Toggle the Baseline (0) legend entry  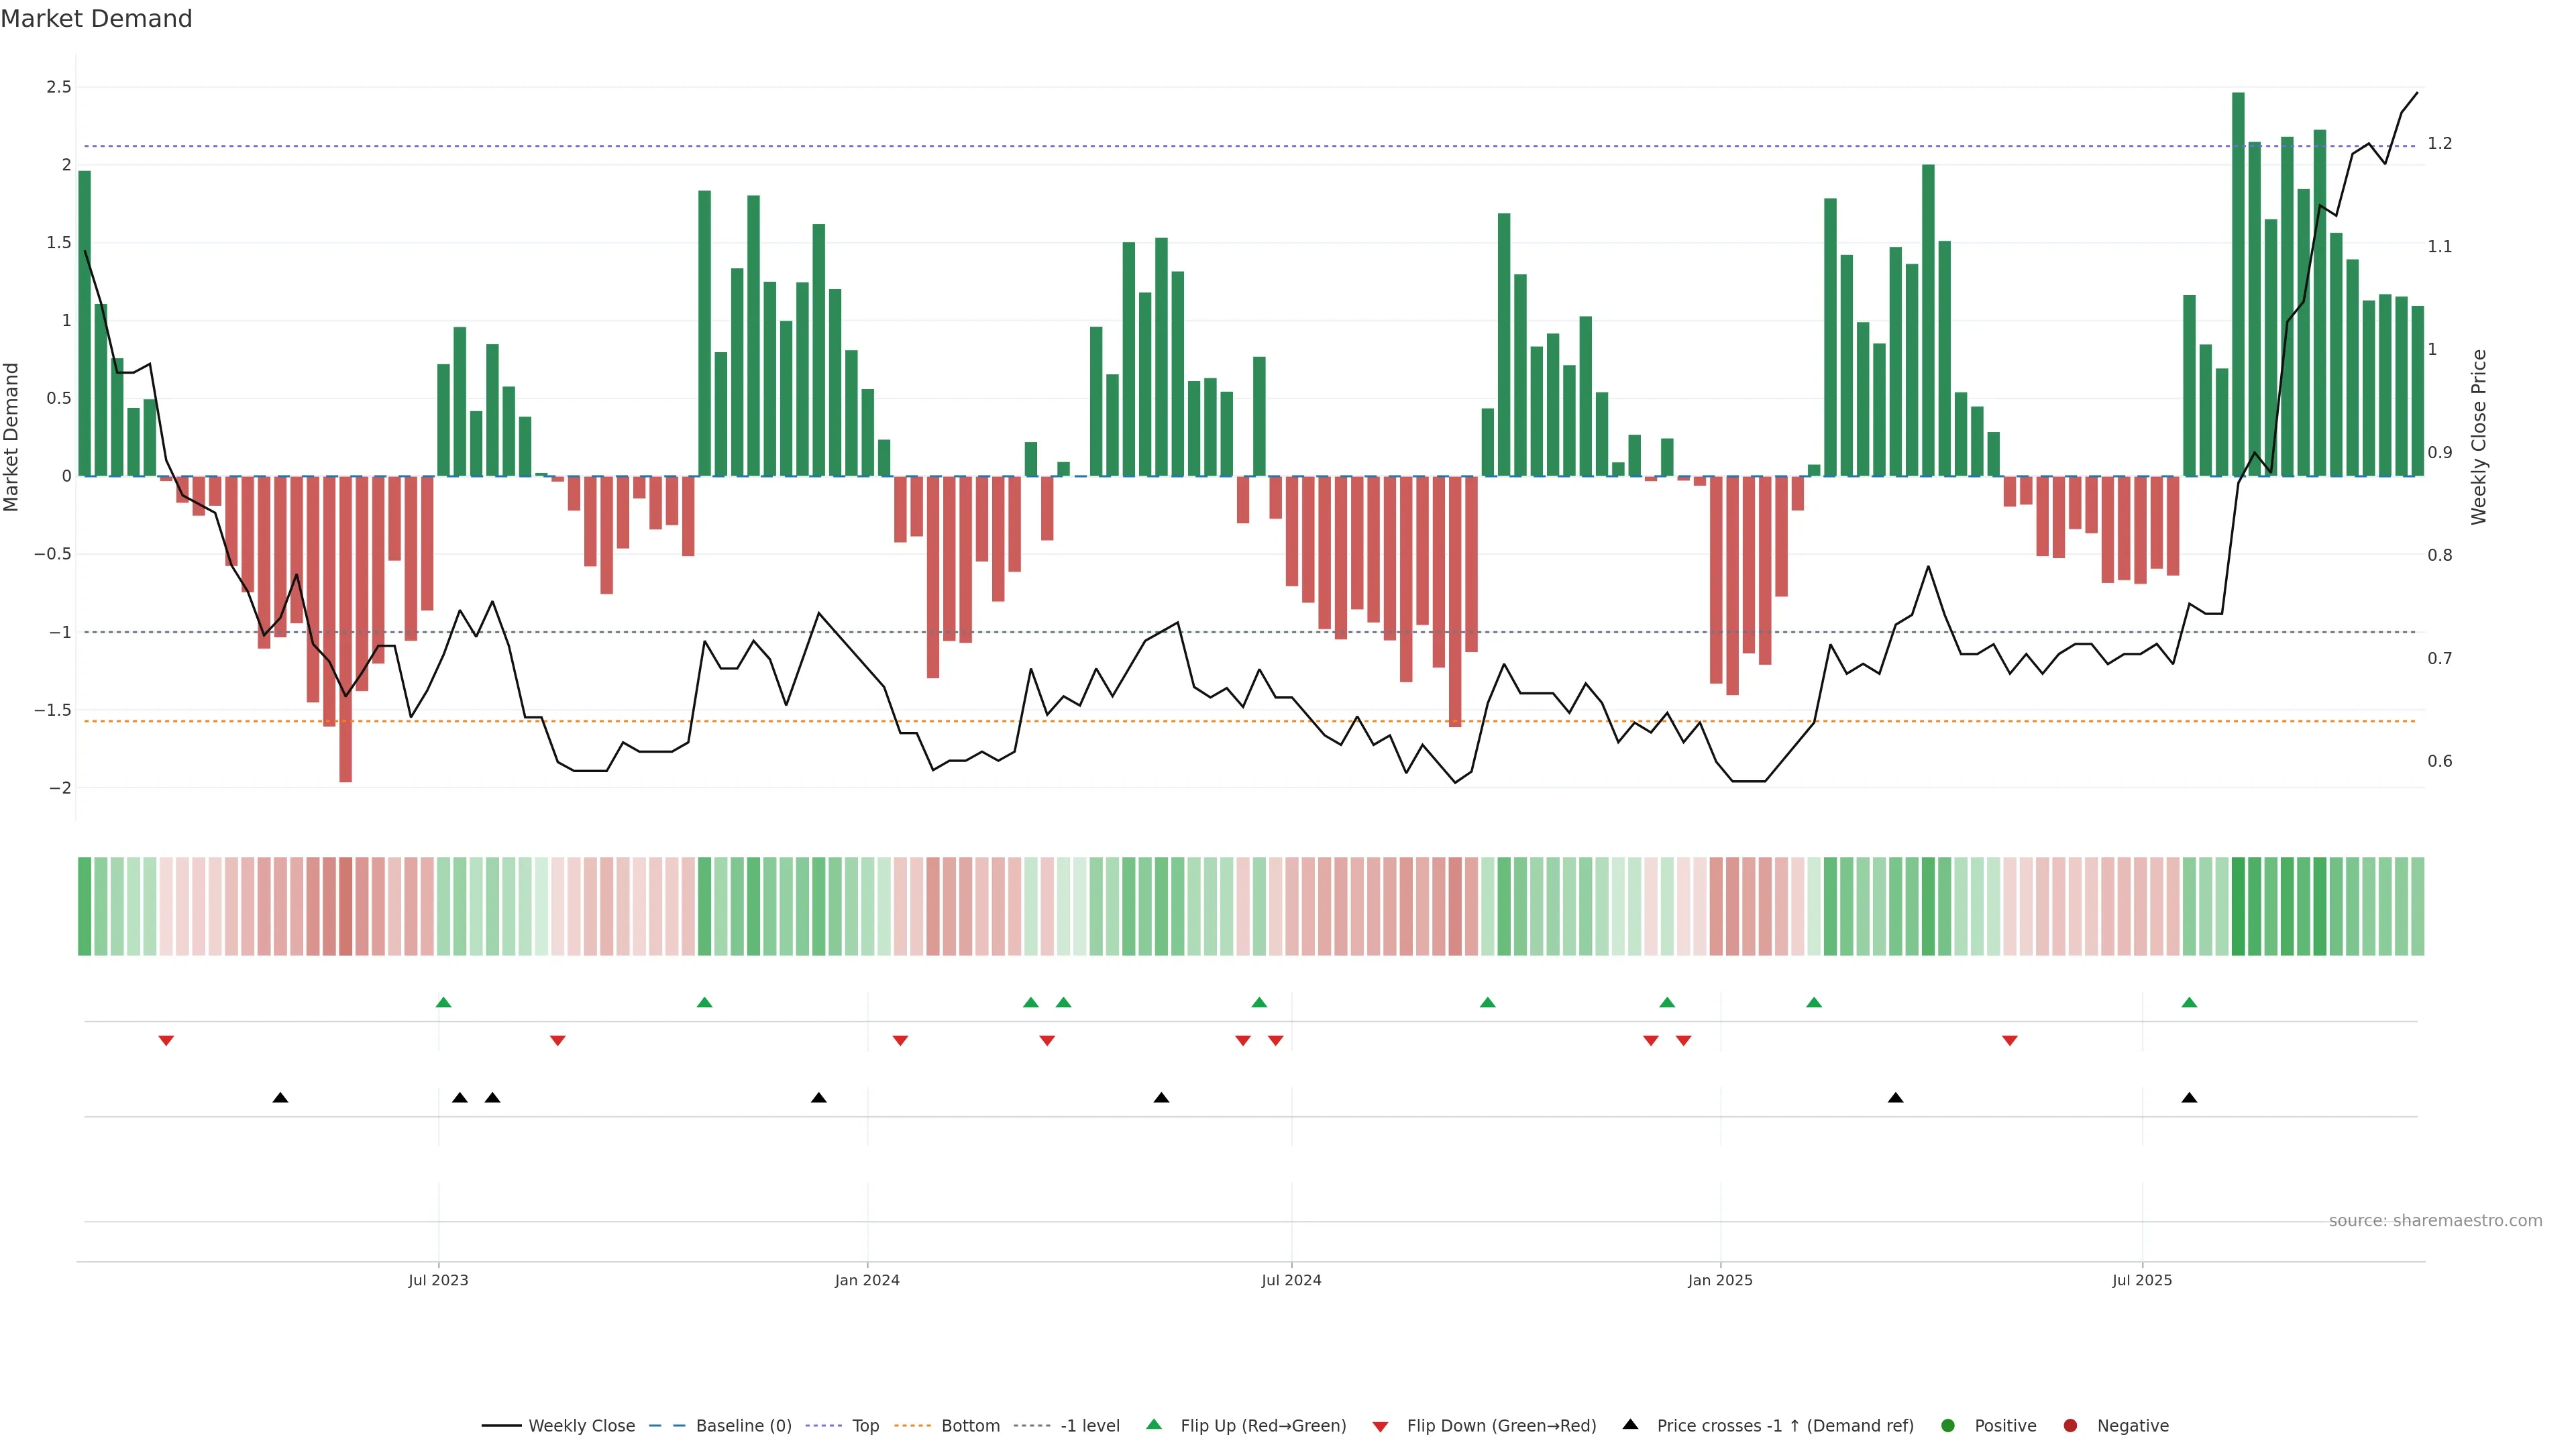[x=743, y=1426]
